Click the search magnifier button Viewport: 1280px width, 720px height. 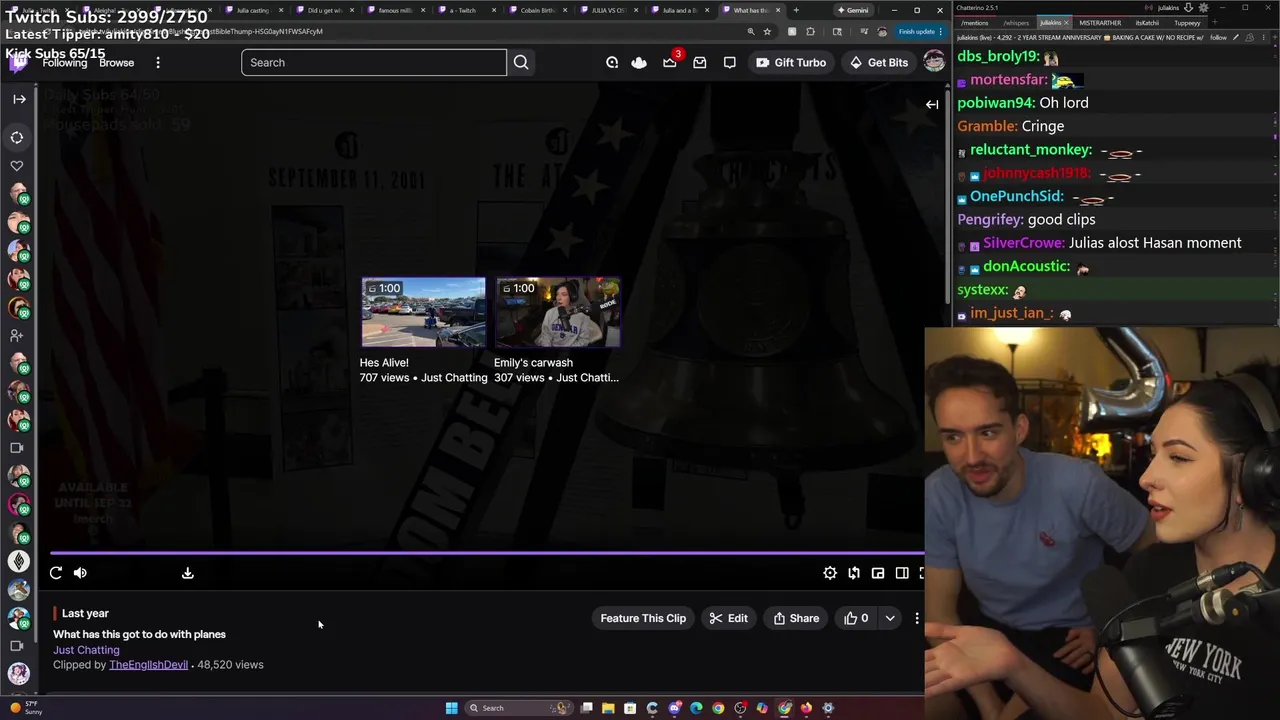521,62
